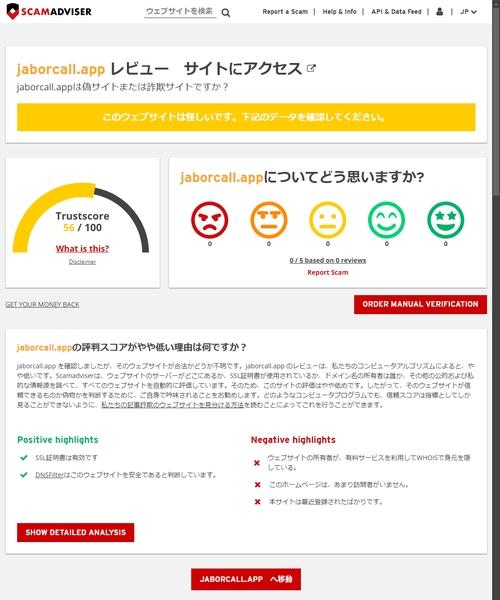Open the JP language dropdown

click(468, 12)
